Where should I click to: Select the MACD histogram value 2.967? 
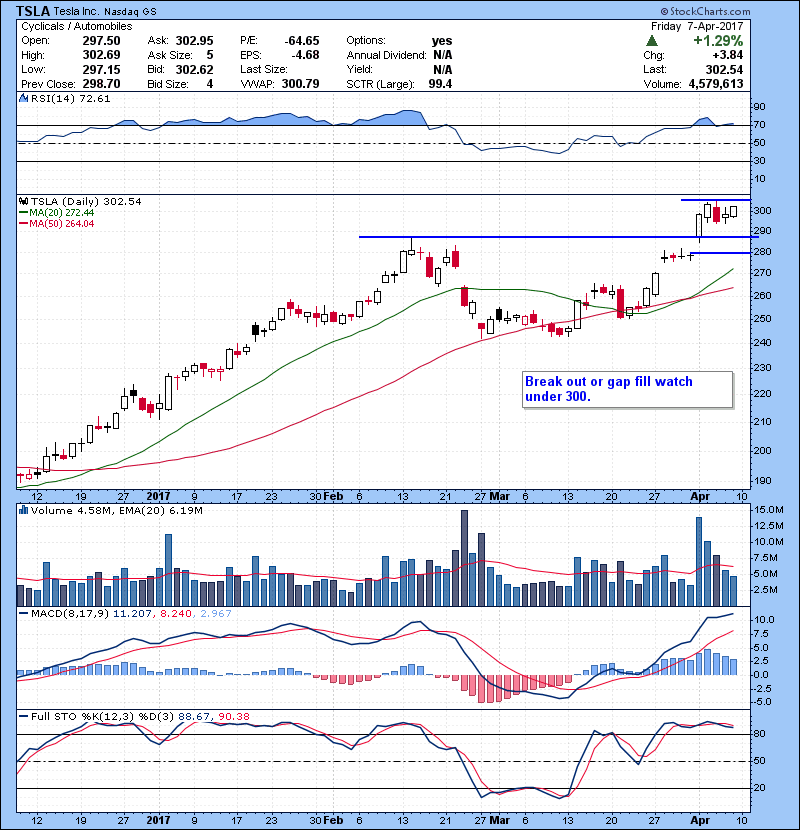click(x=215, y=614)
